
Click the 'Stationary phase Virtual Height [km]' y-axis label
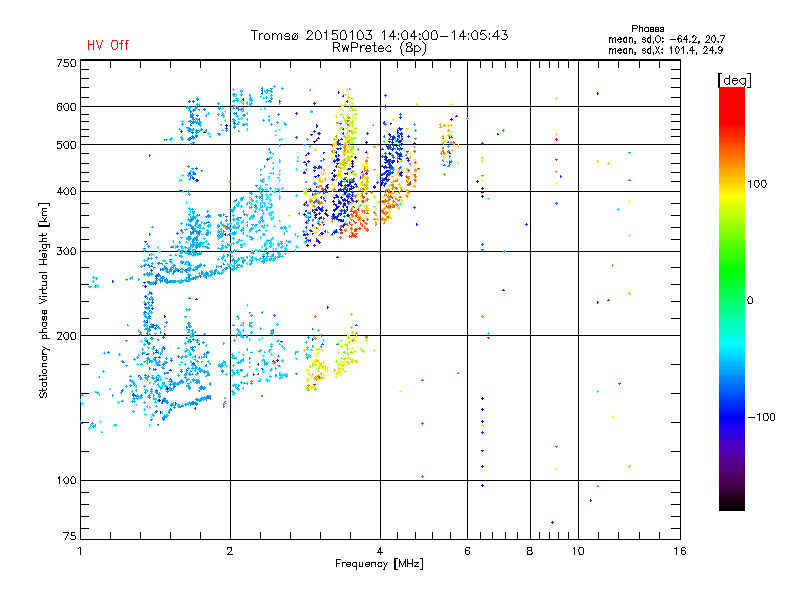point(44,300)
